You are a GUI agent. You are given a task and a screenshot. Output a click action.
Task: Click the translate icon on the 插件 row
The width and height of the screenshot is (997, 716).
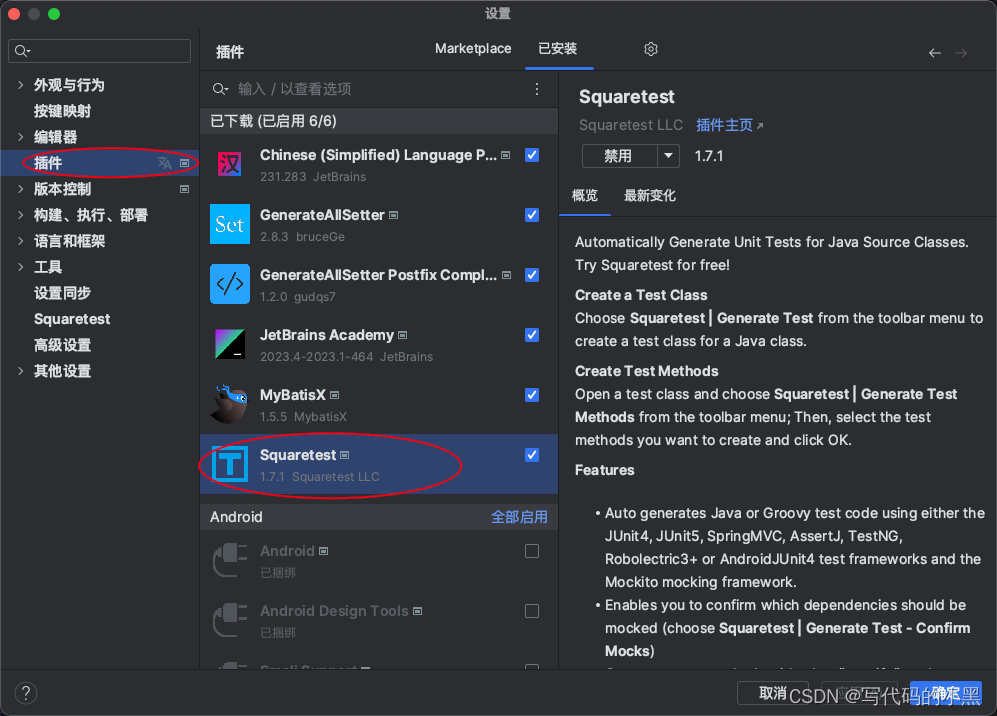pos(165,163)
